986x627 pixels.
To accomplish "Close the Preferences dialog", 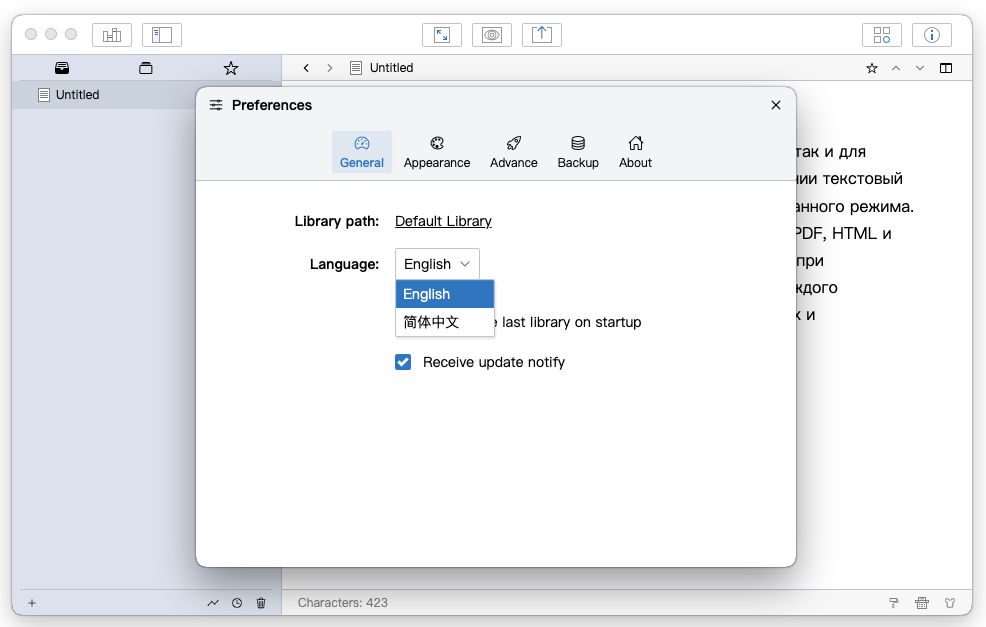I will [x=775, y=105].
